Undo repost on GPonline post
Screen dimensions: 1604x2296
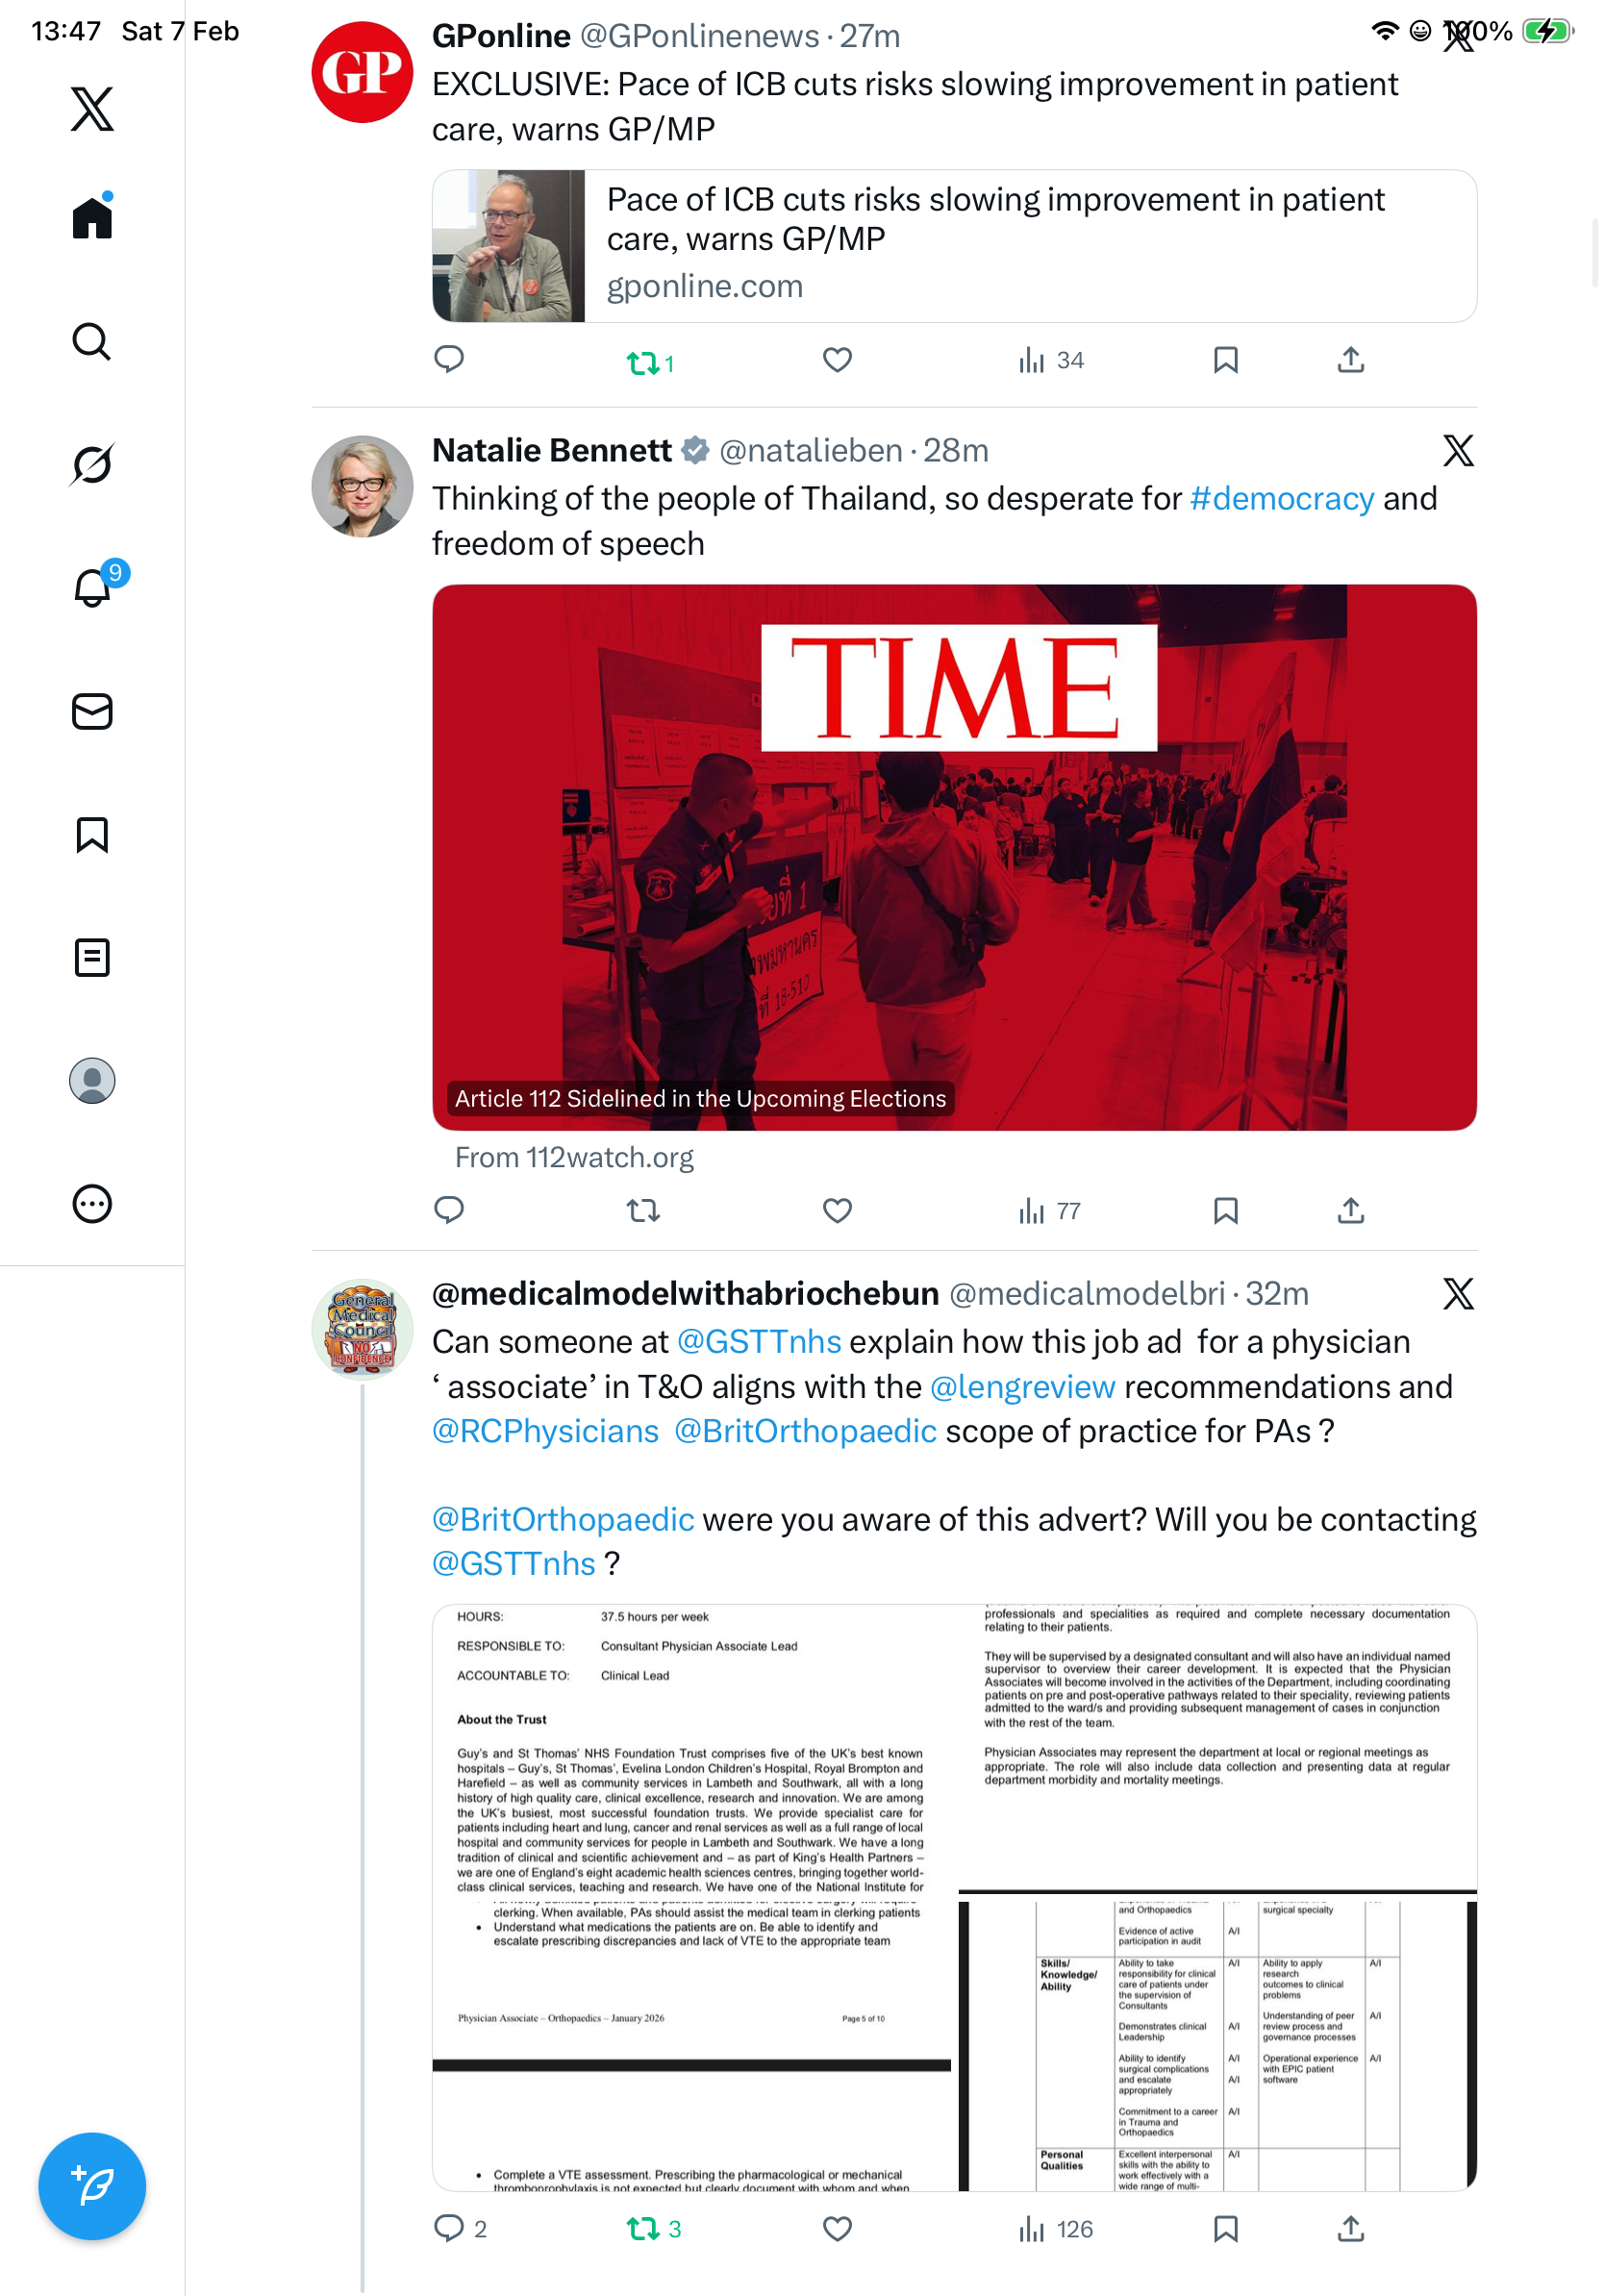(650, 362)
